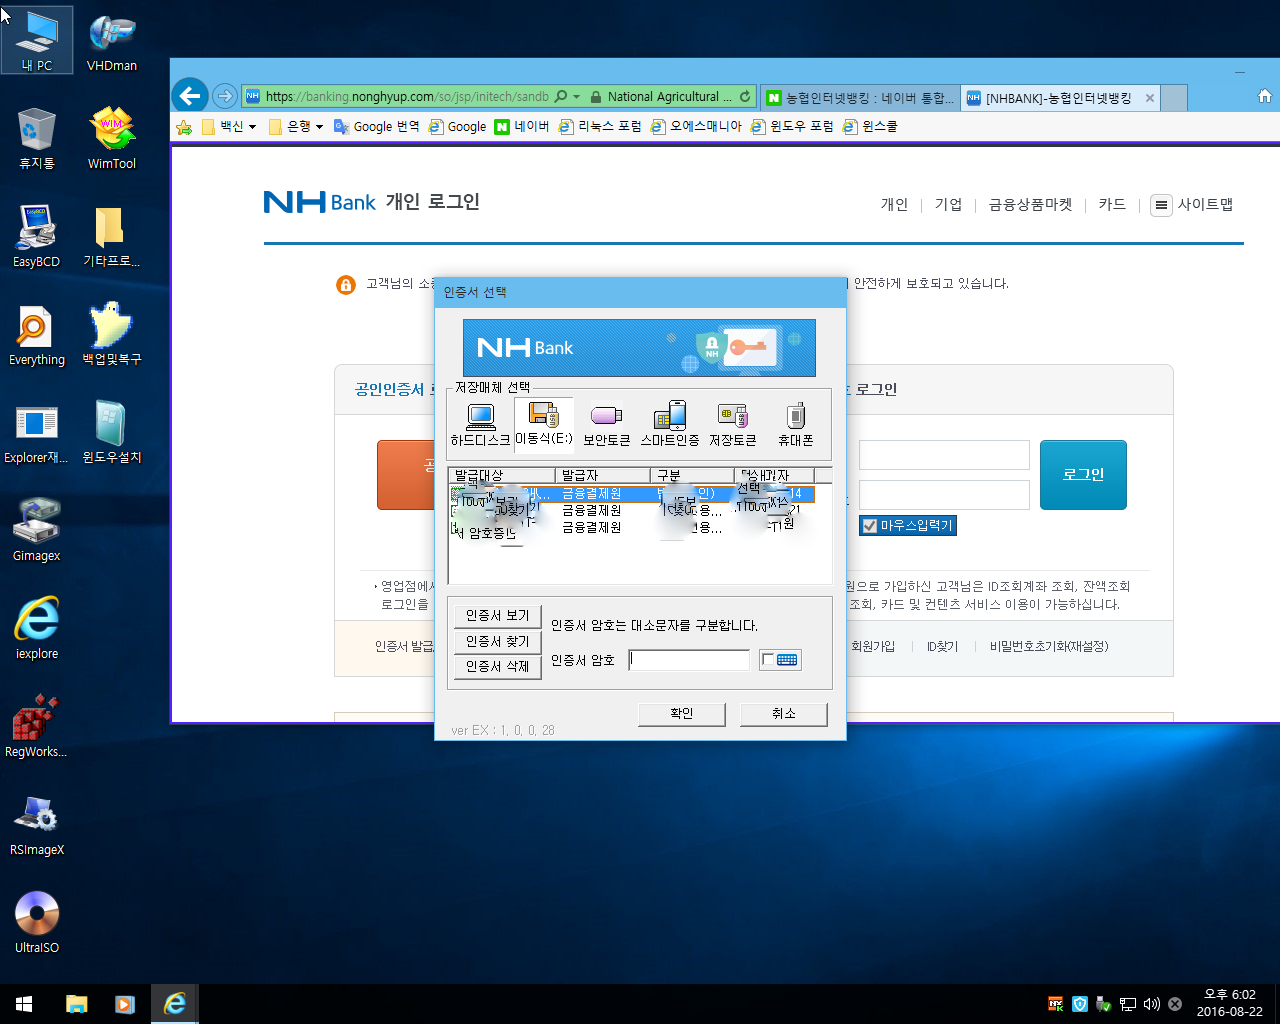Open 네이버 bookmark
1280x1024 pixels.
(522, 127)
